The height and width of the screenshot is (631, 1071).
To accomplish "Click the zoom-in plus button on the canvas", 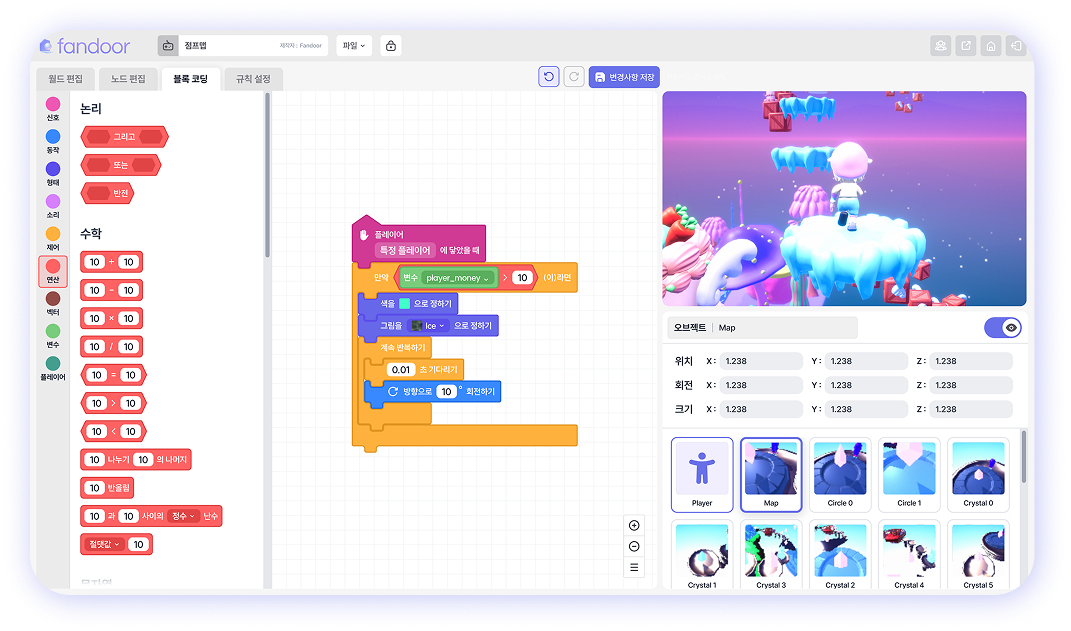I will click(x=634, y=525).
